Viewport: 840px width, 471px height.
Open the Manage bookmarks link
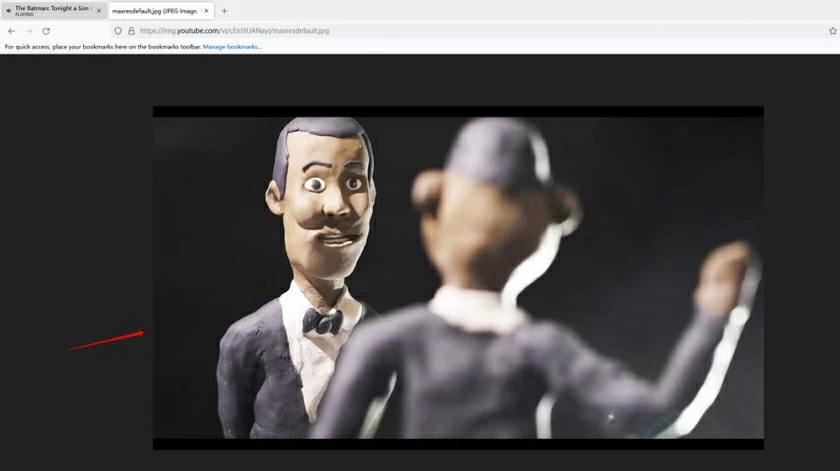232,47
